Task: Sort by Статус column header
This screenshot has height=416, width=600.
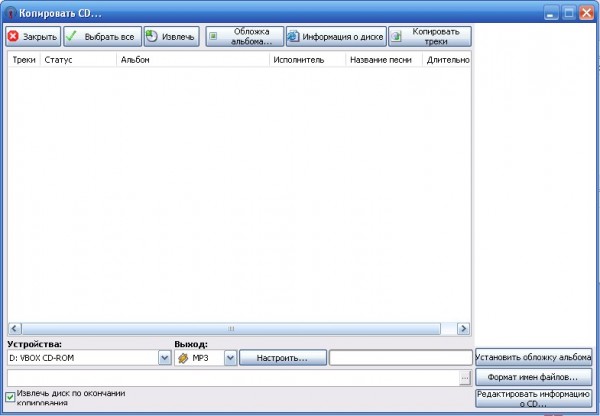Action: 78,60
